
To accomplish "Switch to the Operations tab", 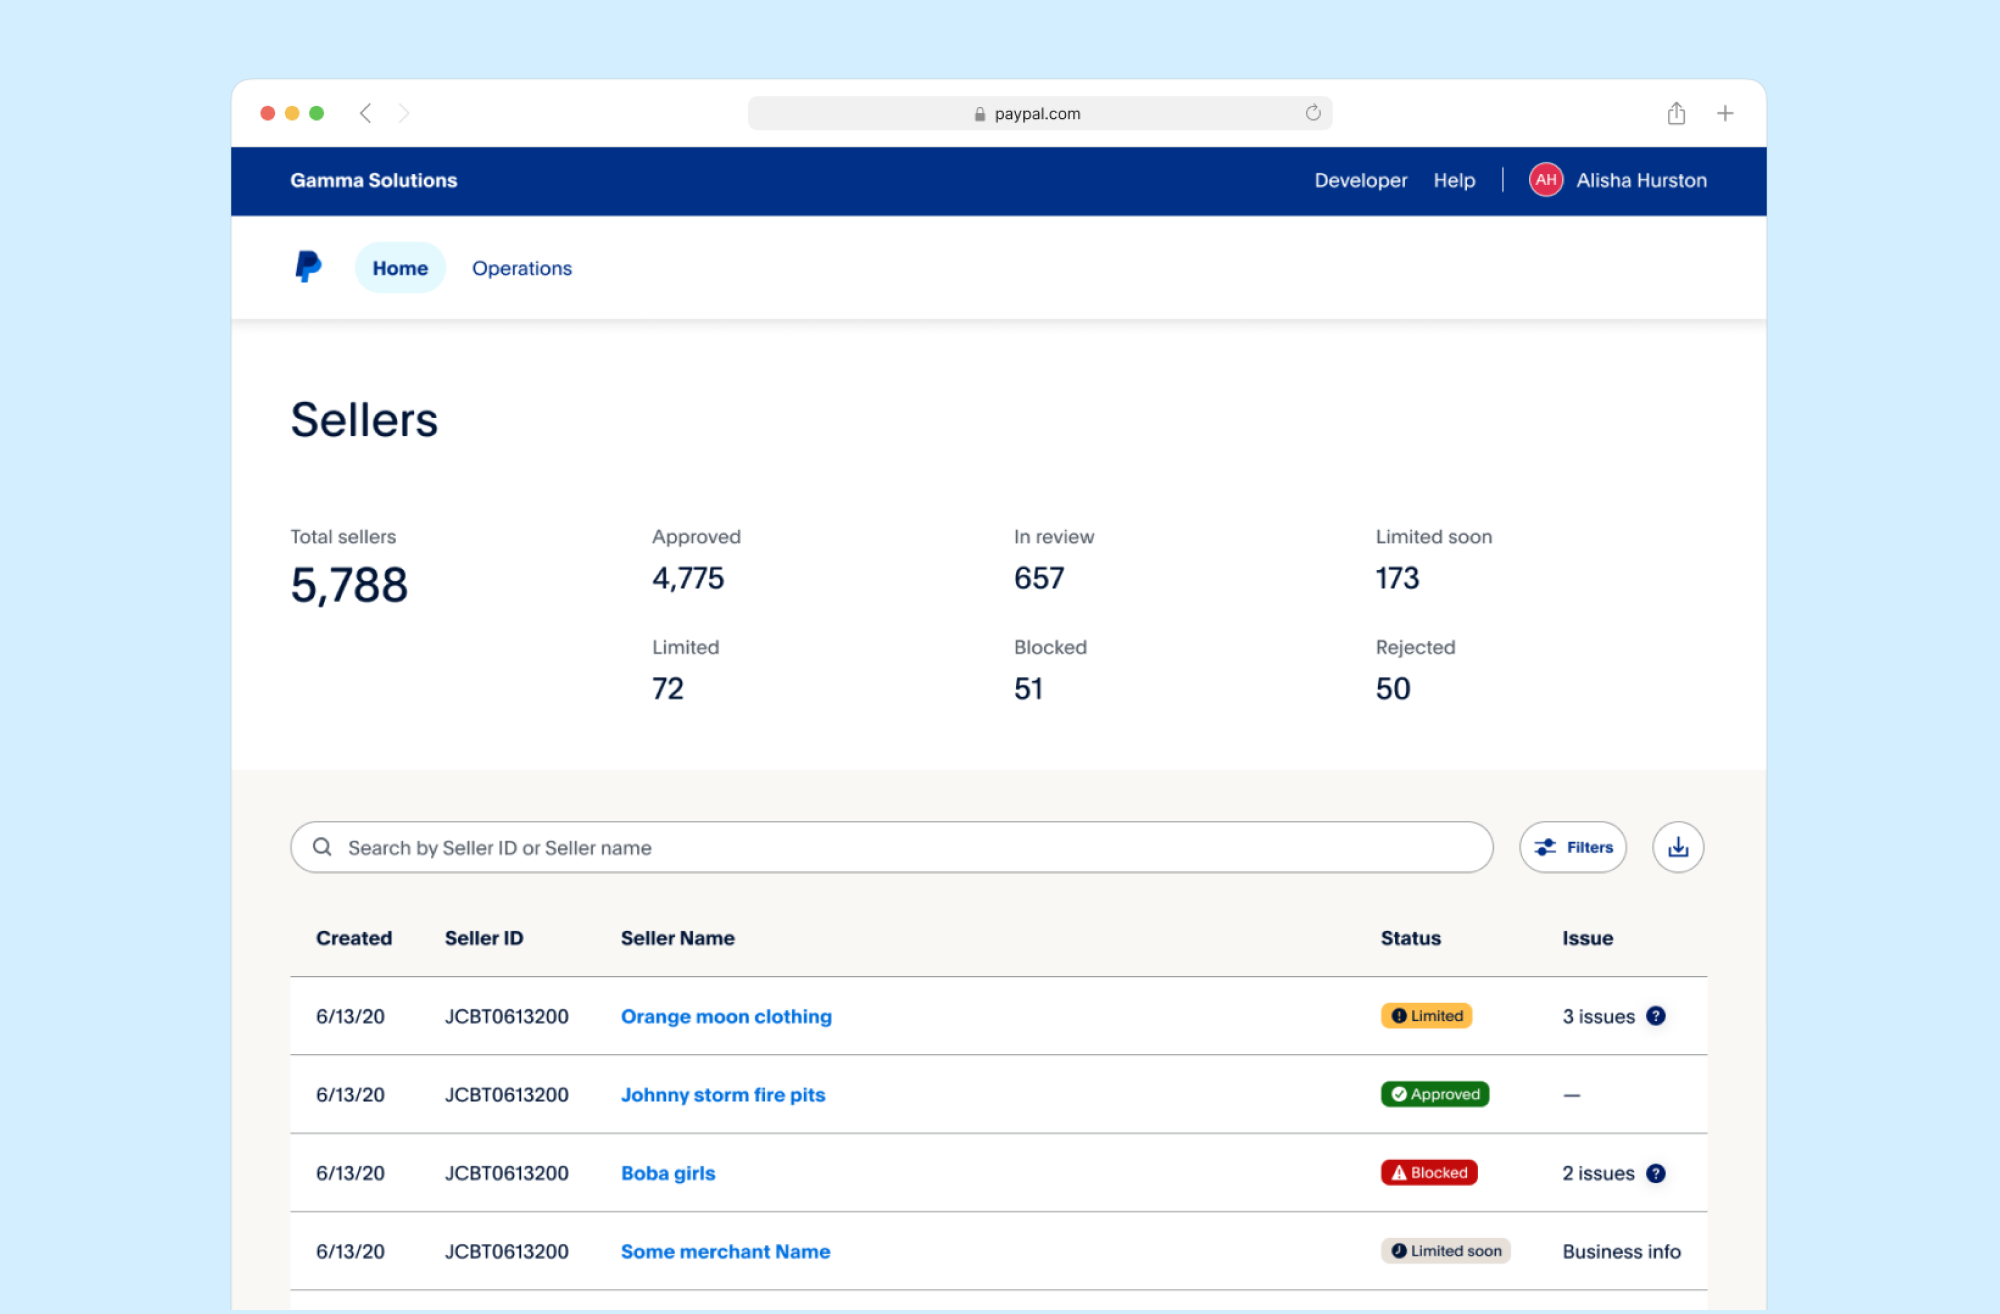I will tap(522, 268).
